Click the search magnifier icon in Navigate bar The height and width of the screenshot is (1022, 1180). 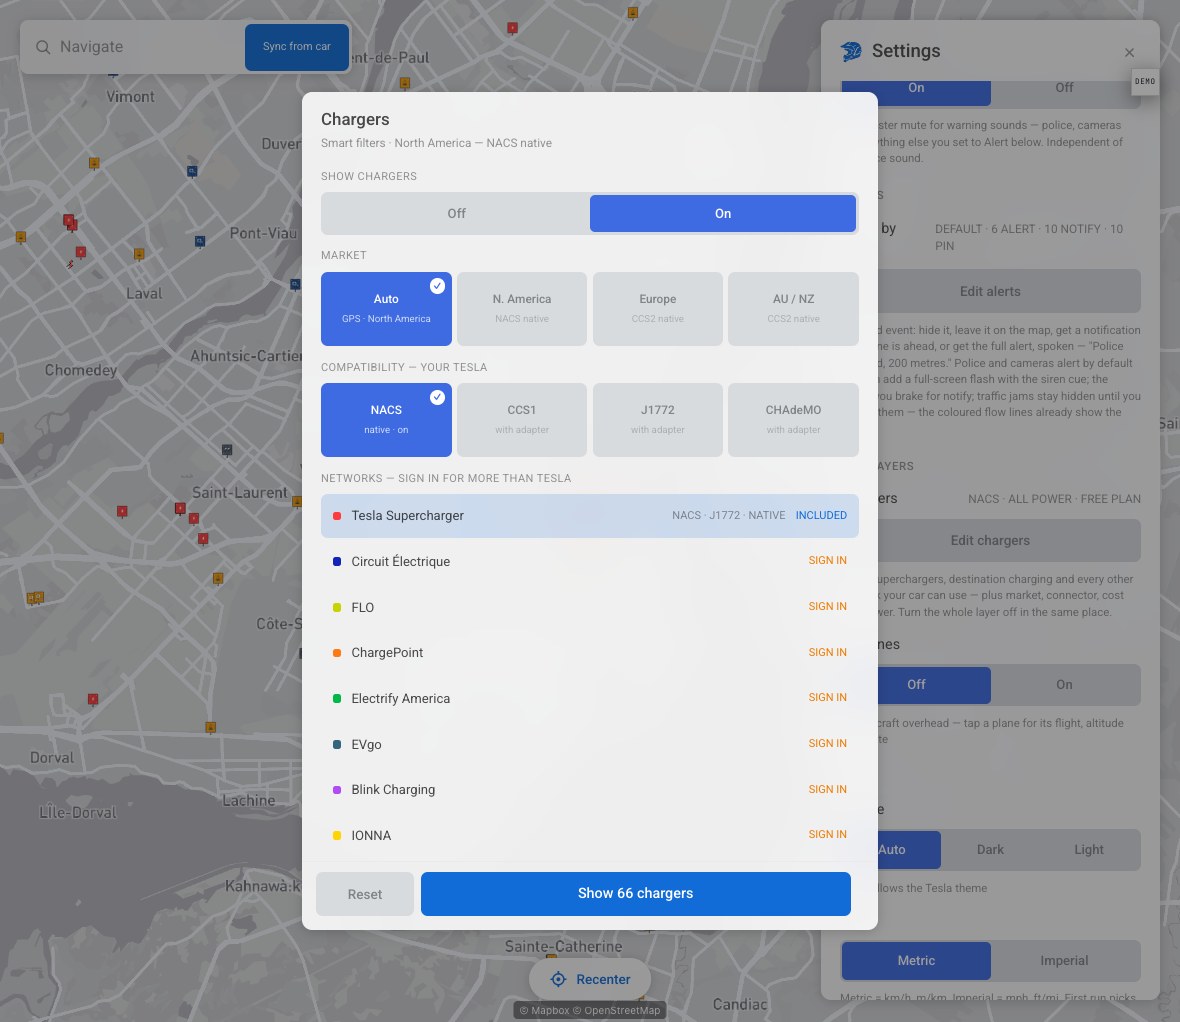[x=43, y=47]
